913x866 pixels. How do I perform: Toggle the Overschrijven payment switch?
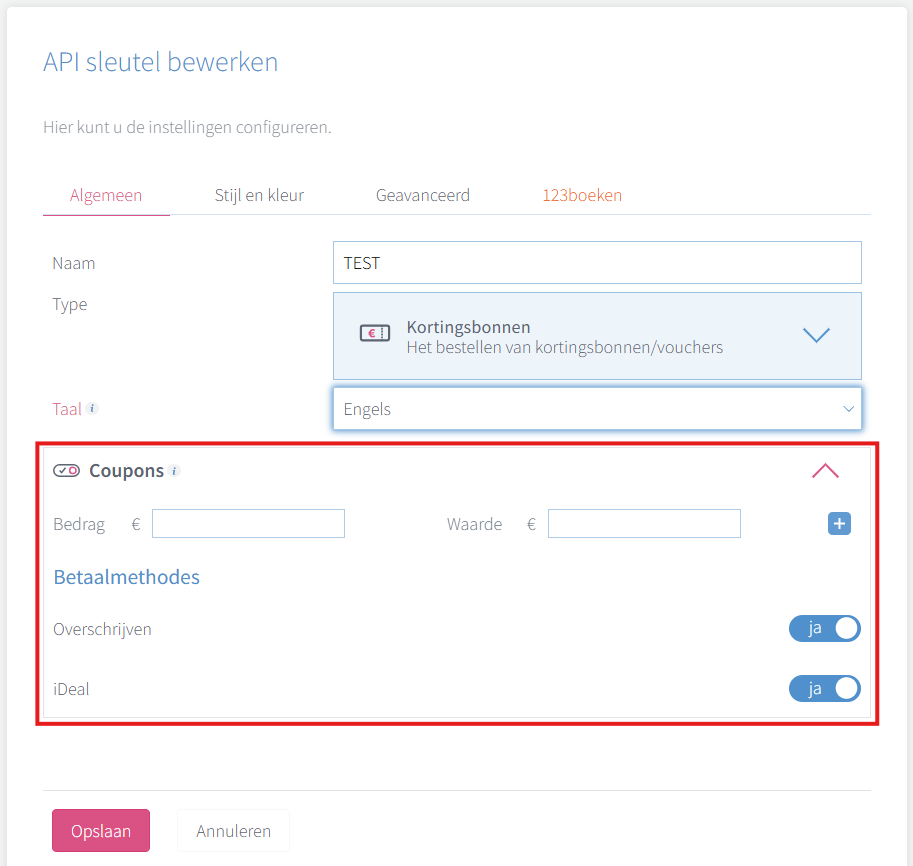(824, 628)
